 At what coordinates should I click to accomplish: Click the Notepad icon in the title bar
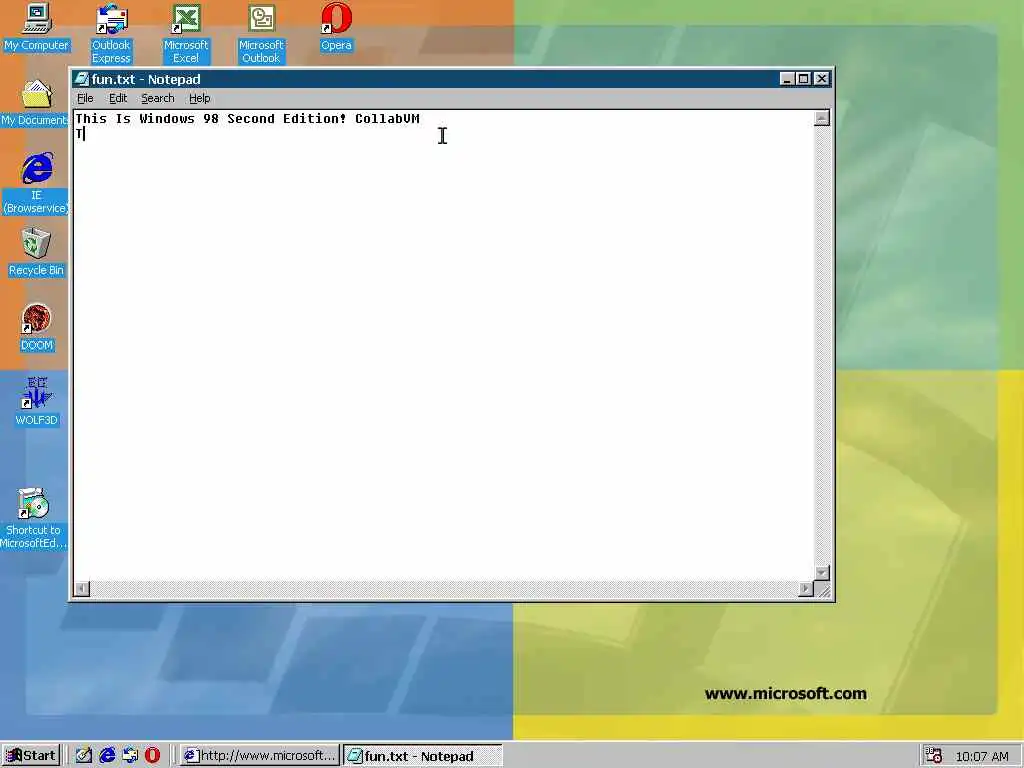(82, 79)
